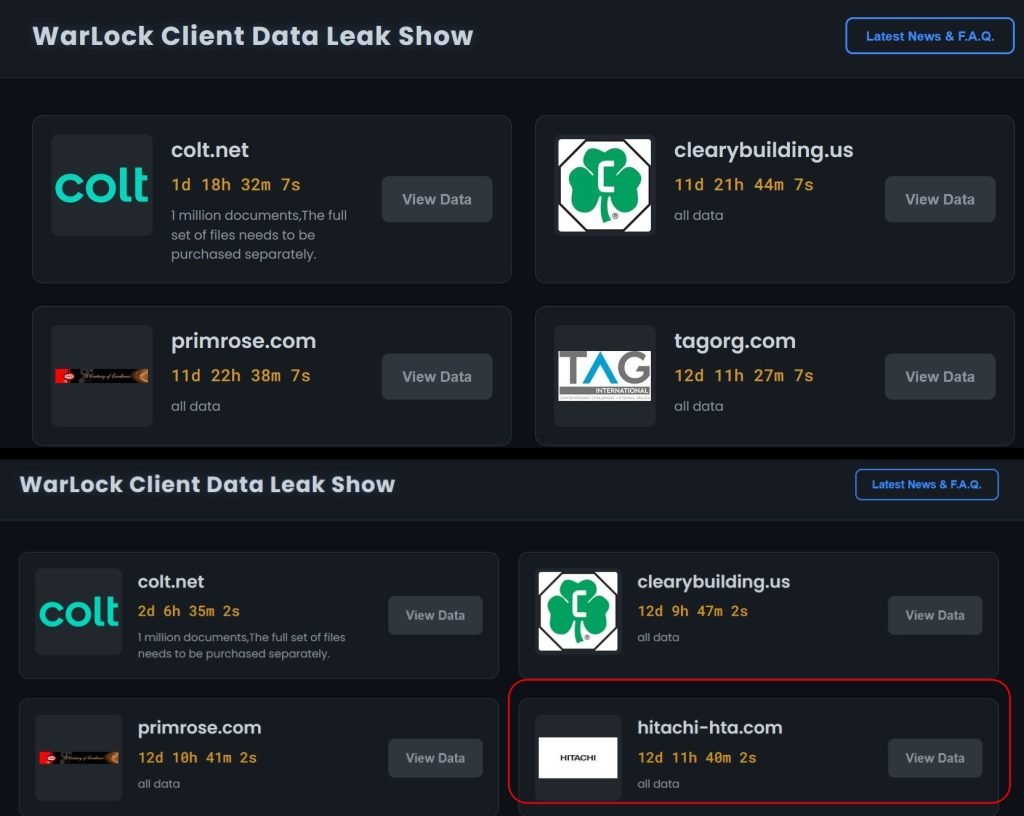Click the primrose banner logo beside the 11d 22h timer

click(102, 376)
